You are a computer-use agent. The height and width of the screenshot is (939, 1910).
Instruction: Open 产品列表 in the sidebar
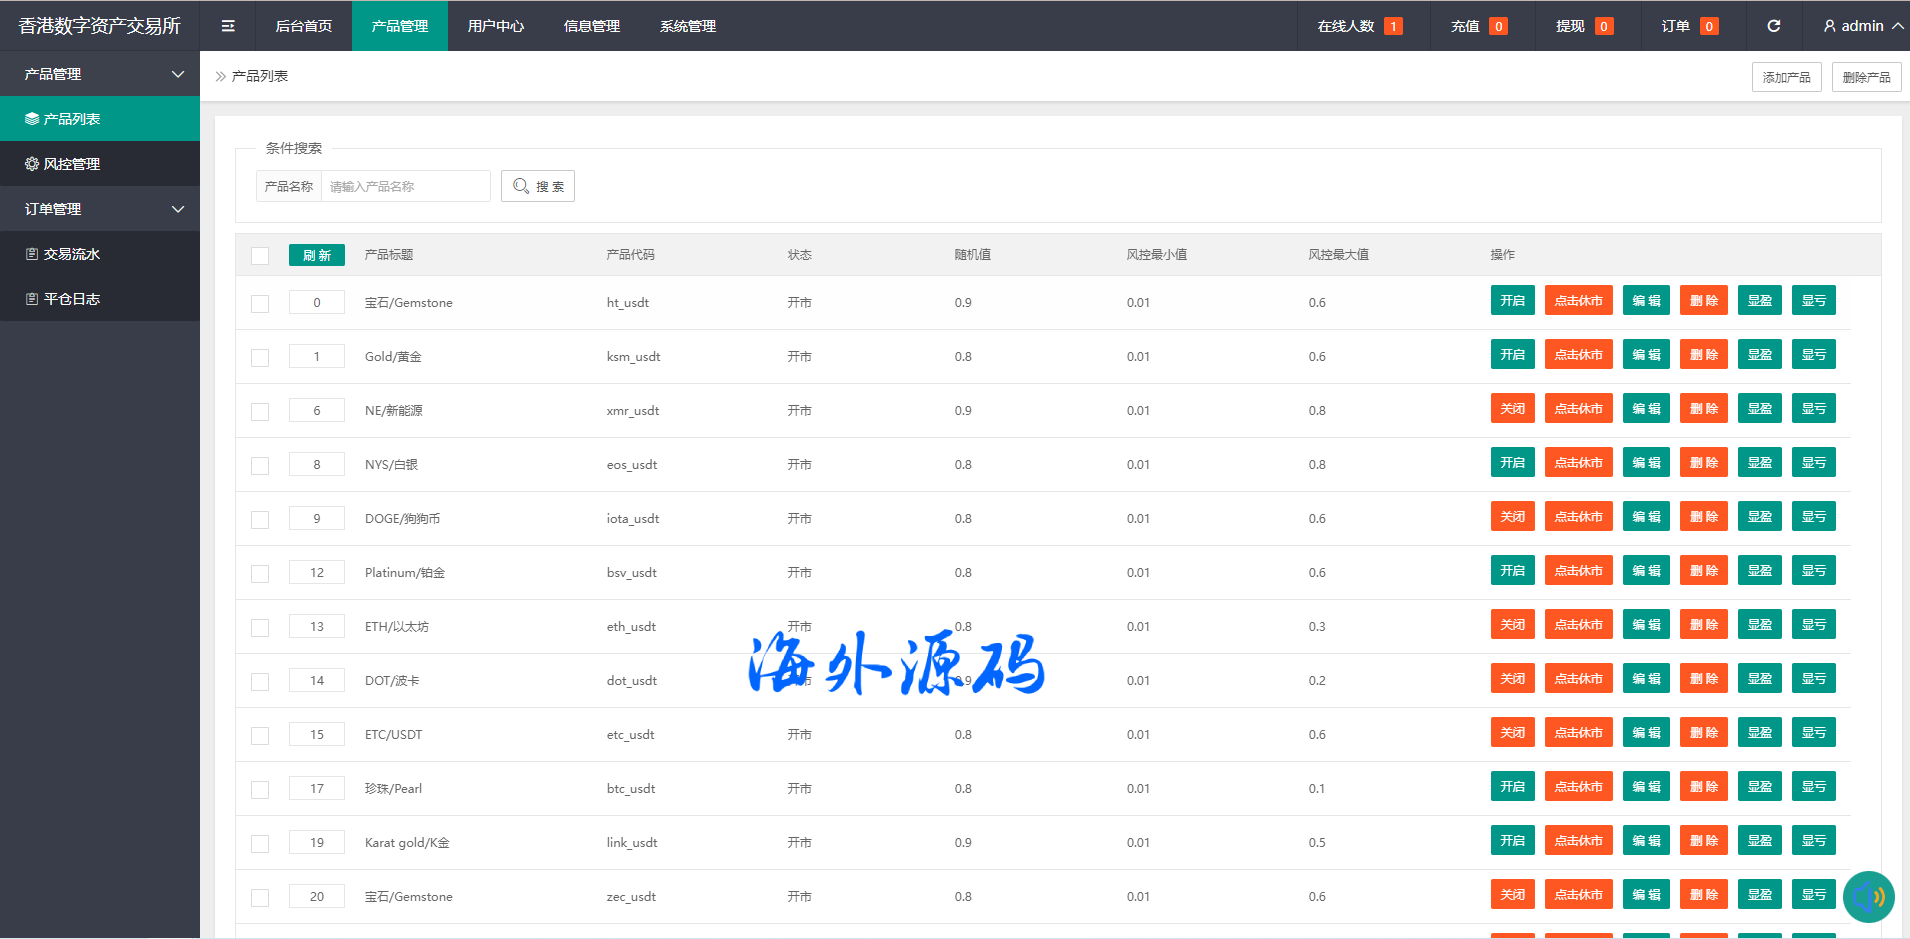pos(100,119)
